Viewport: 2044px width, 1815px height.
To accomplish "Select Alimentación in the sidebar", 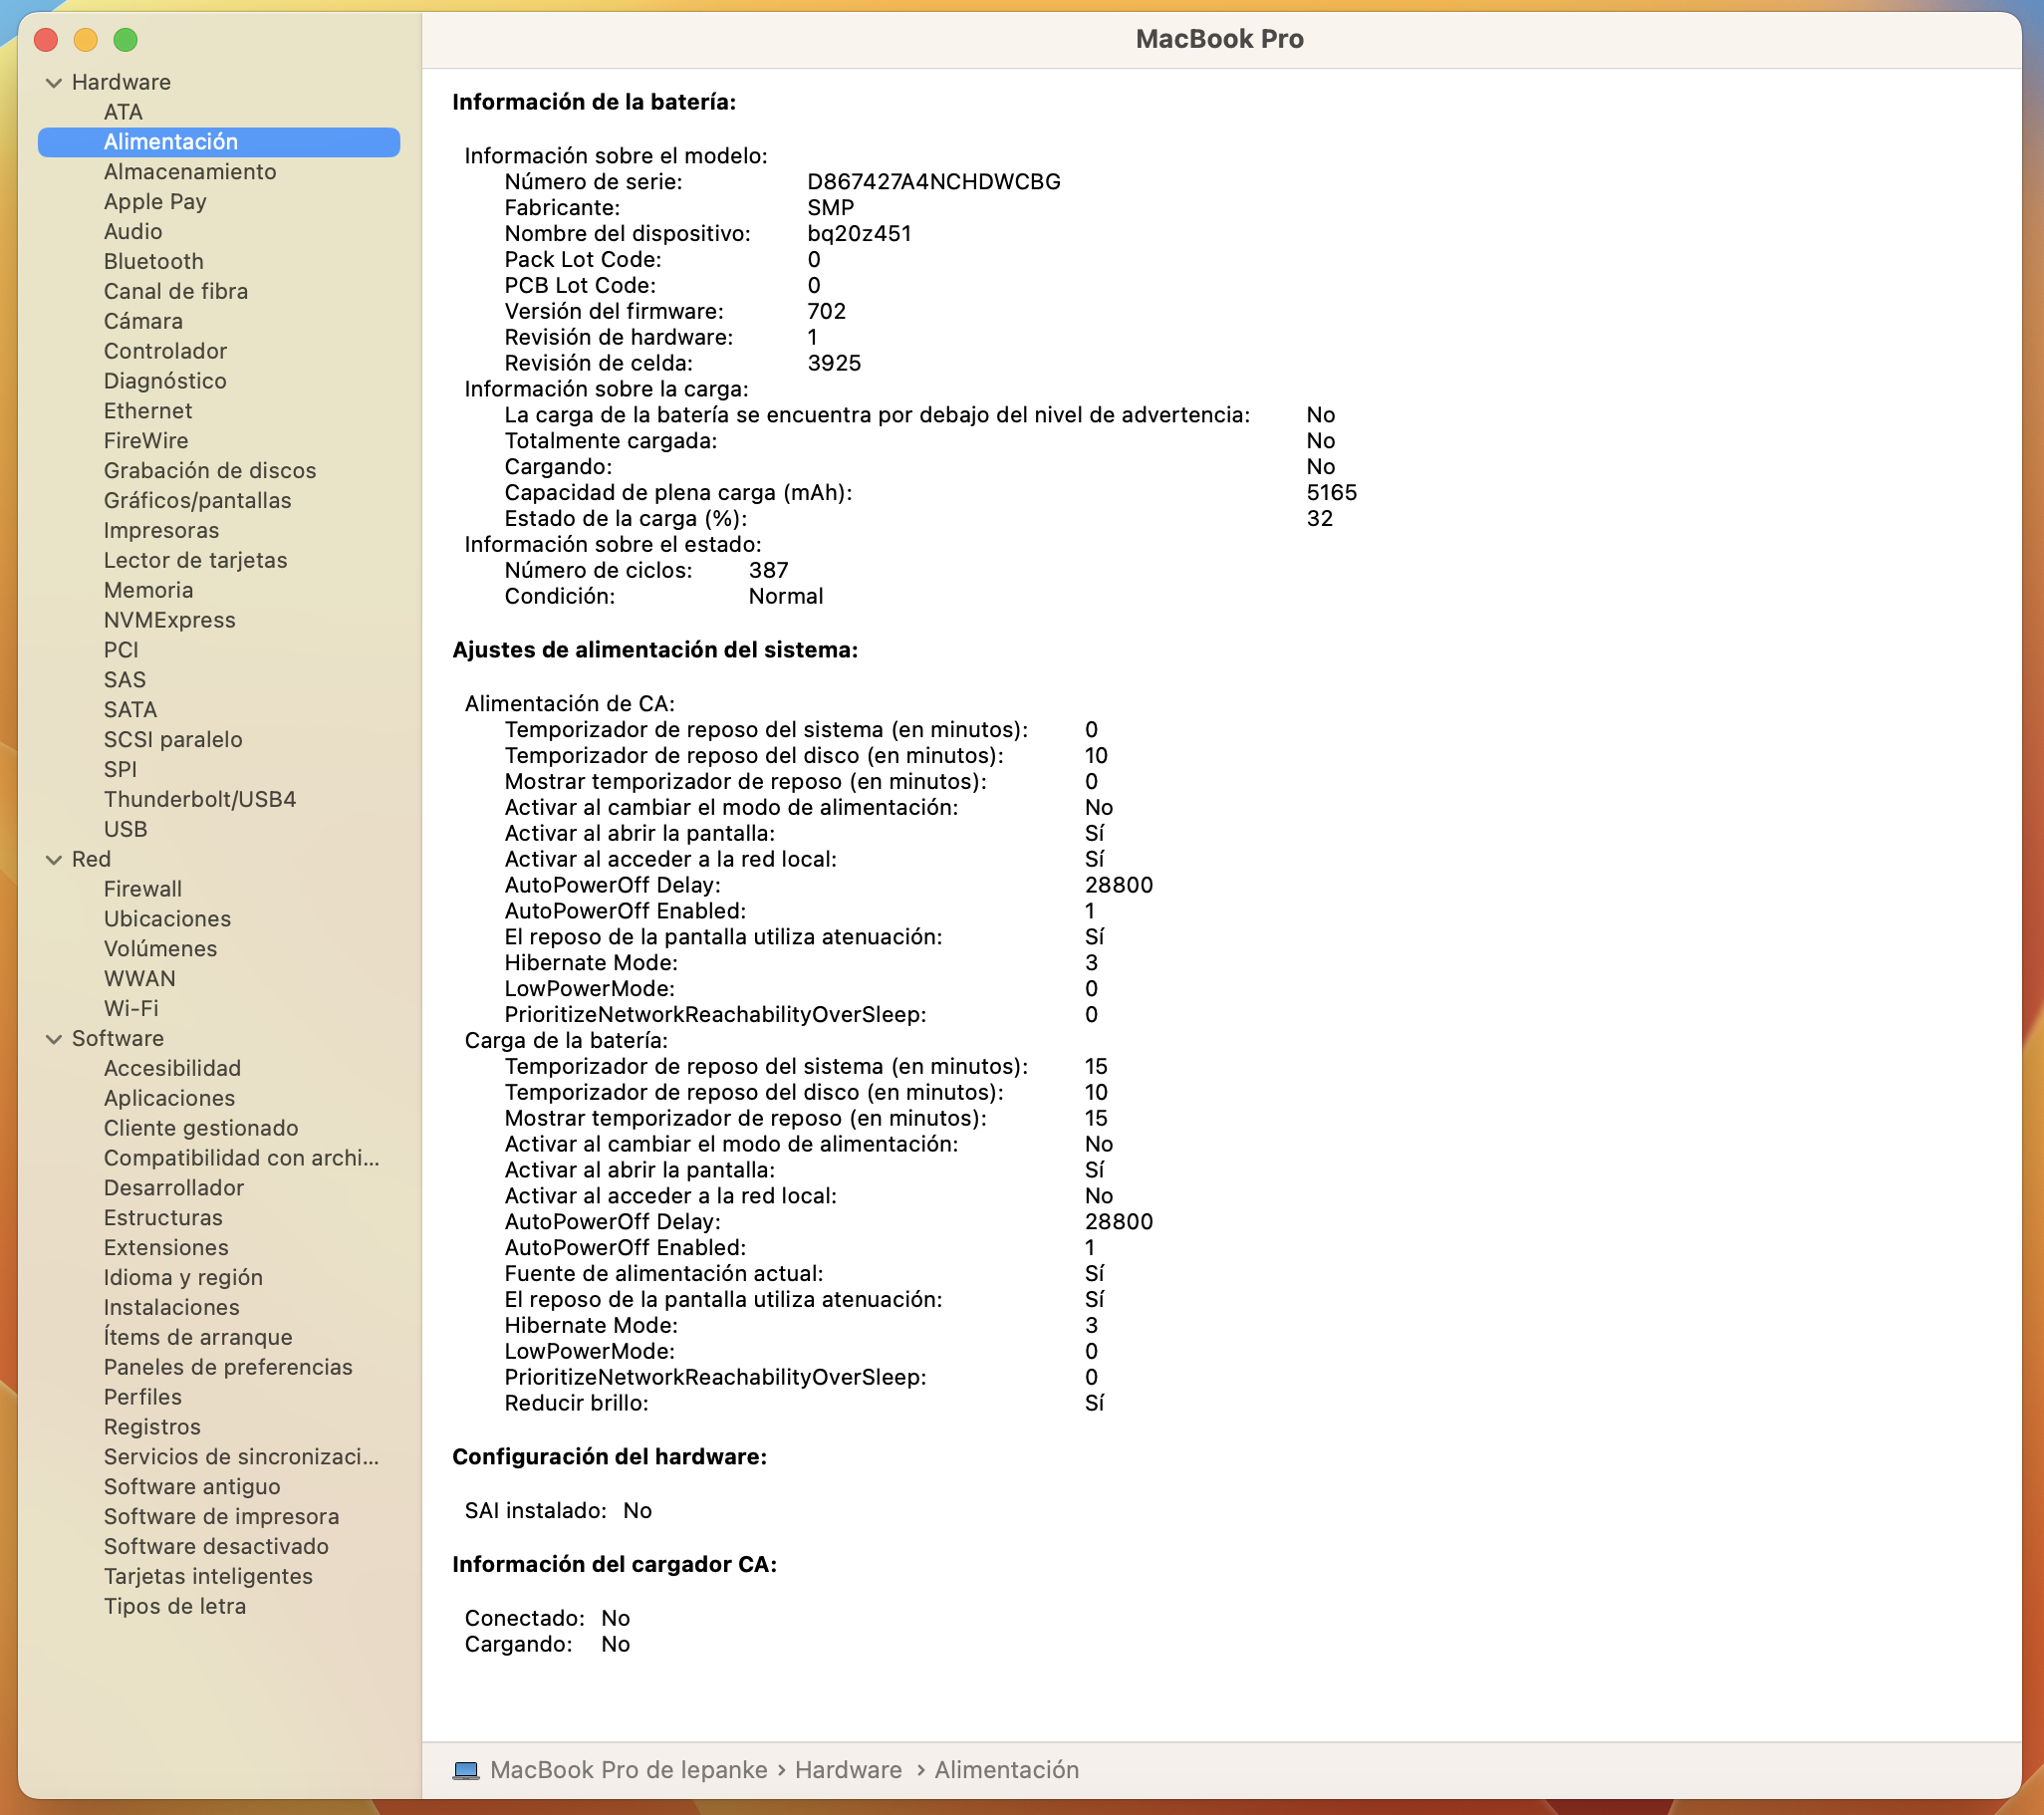I will [219, 142].
